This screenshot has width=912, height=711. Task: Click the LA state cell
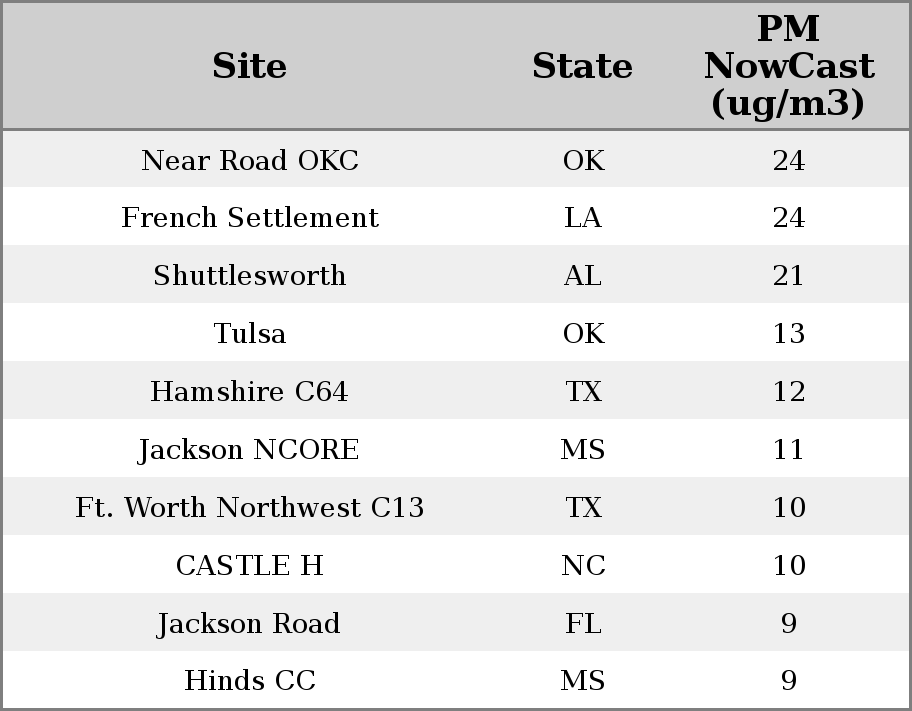click(582, 218)
